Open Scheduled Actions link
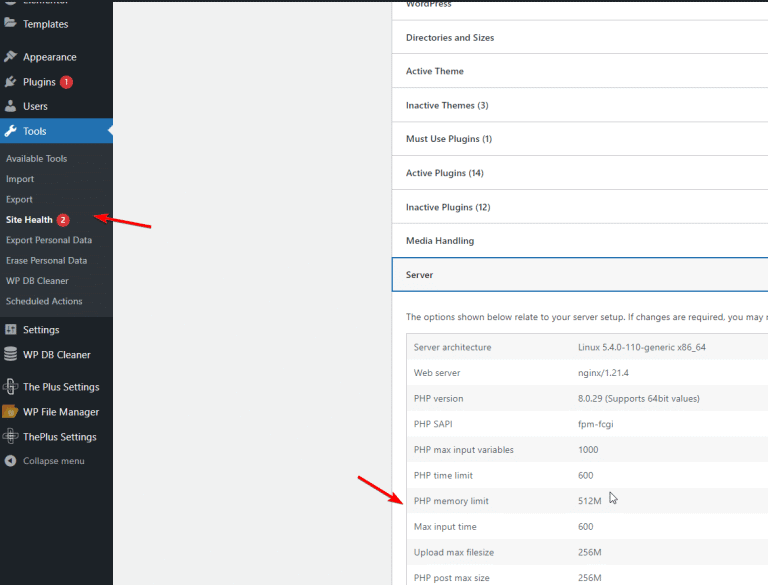768x585 pixels. point(44,301)
